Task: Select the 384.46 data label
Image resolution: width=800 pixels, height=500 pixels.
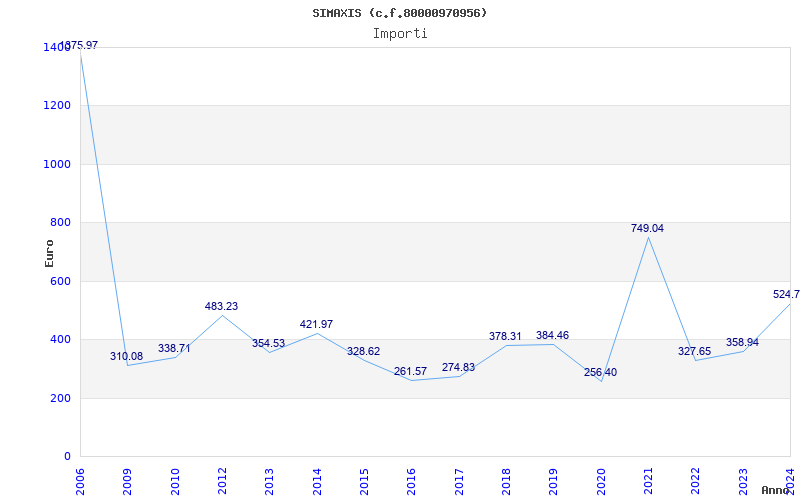Action: [x=552, y=335]
